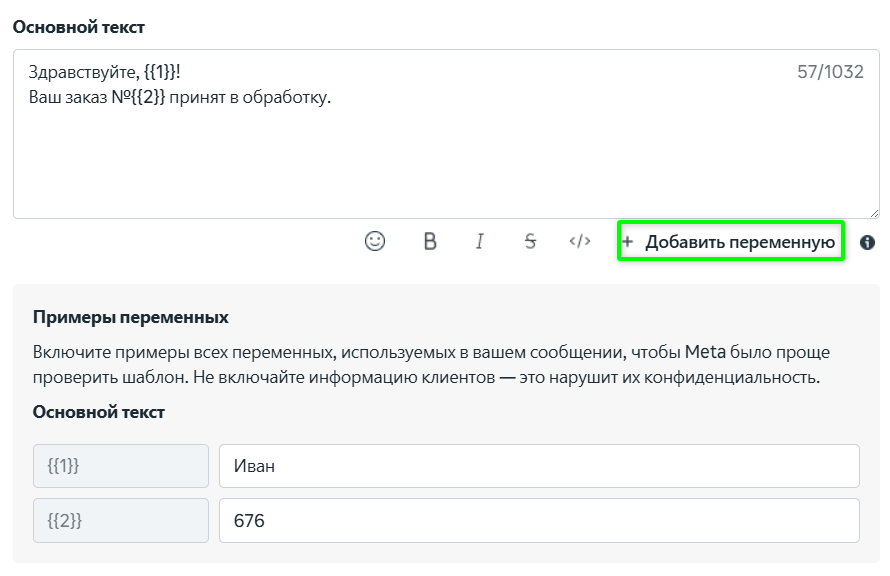Screen dimensions: 890x576
Task: Click the plus icon of Добавить переменную
Action: tap(628, 242)
